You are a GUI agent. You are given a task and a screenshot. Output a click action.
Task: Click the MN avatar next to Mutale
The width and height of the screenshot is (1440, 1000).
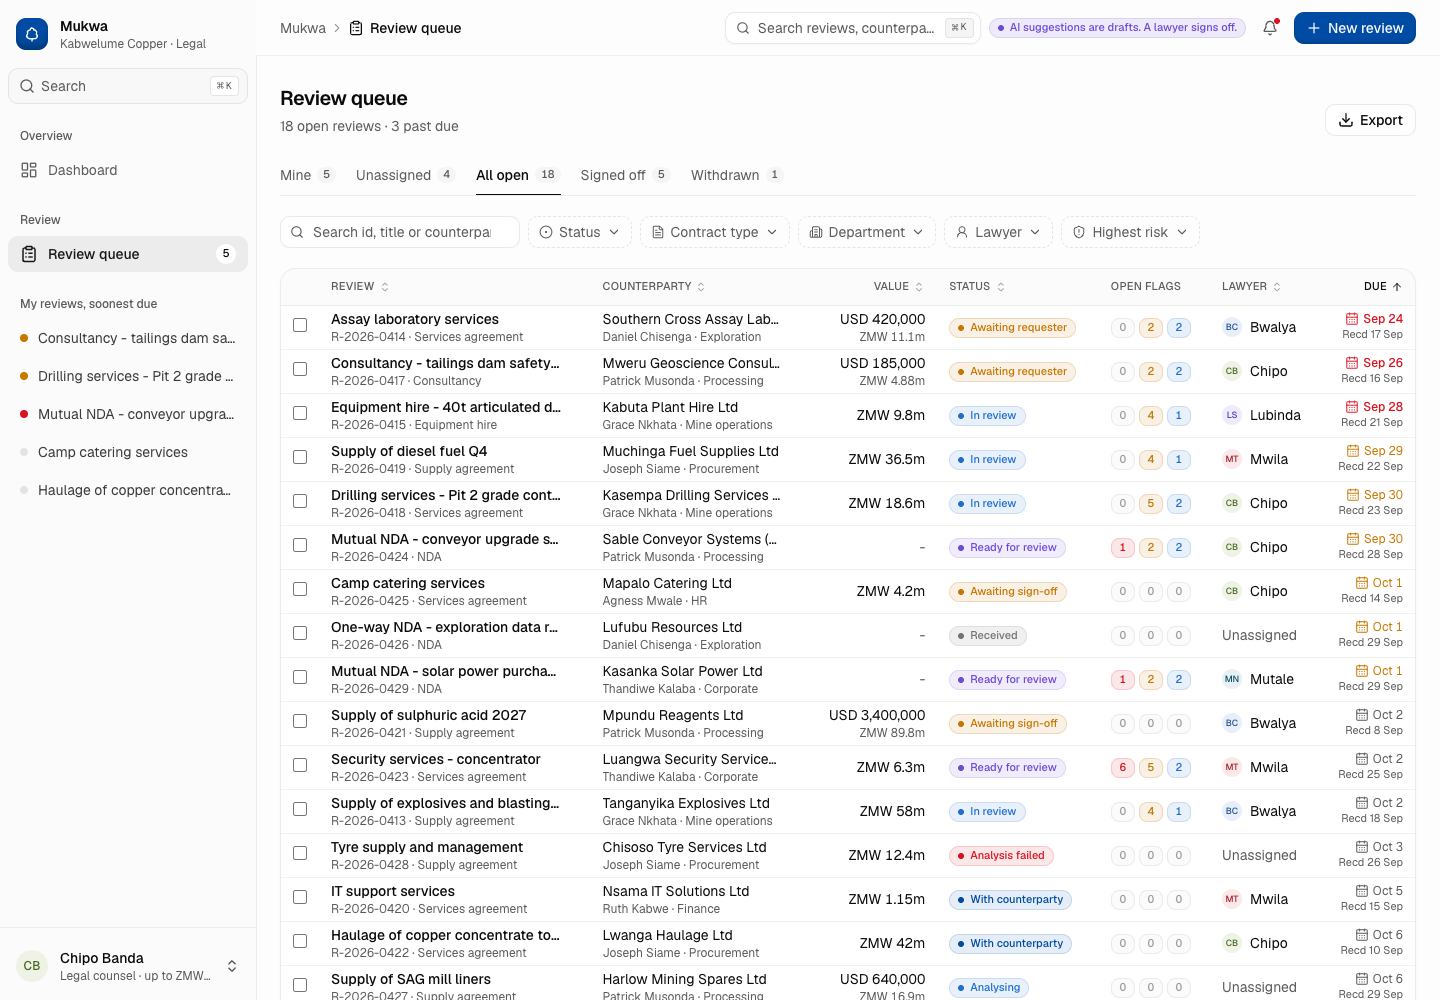pos(1232,679)
